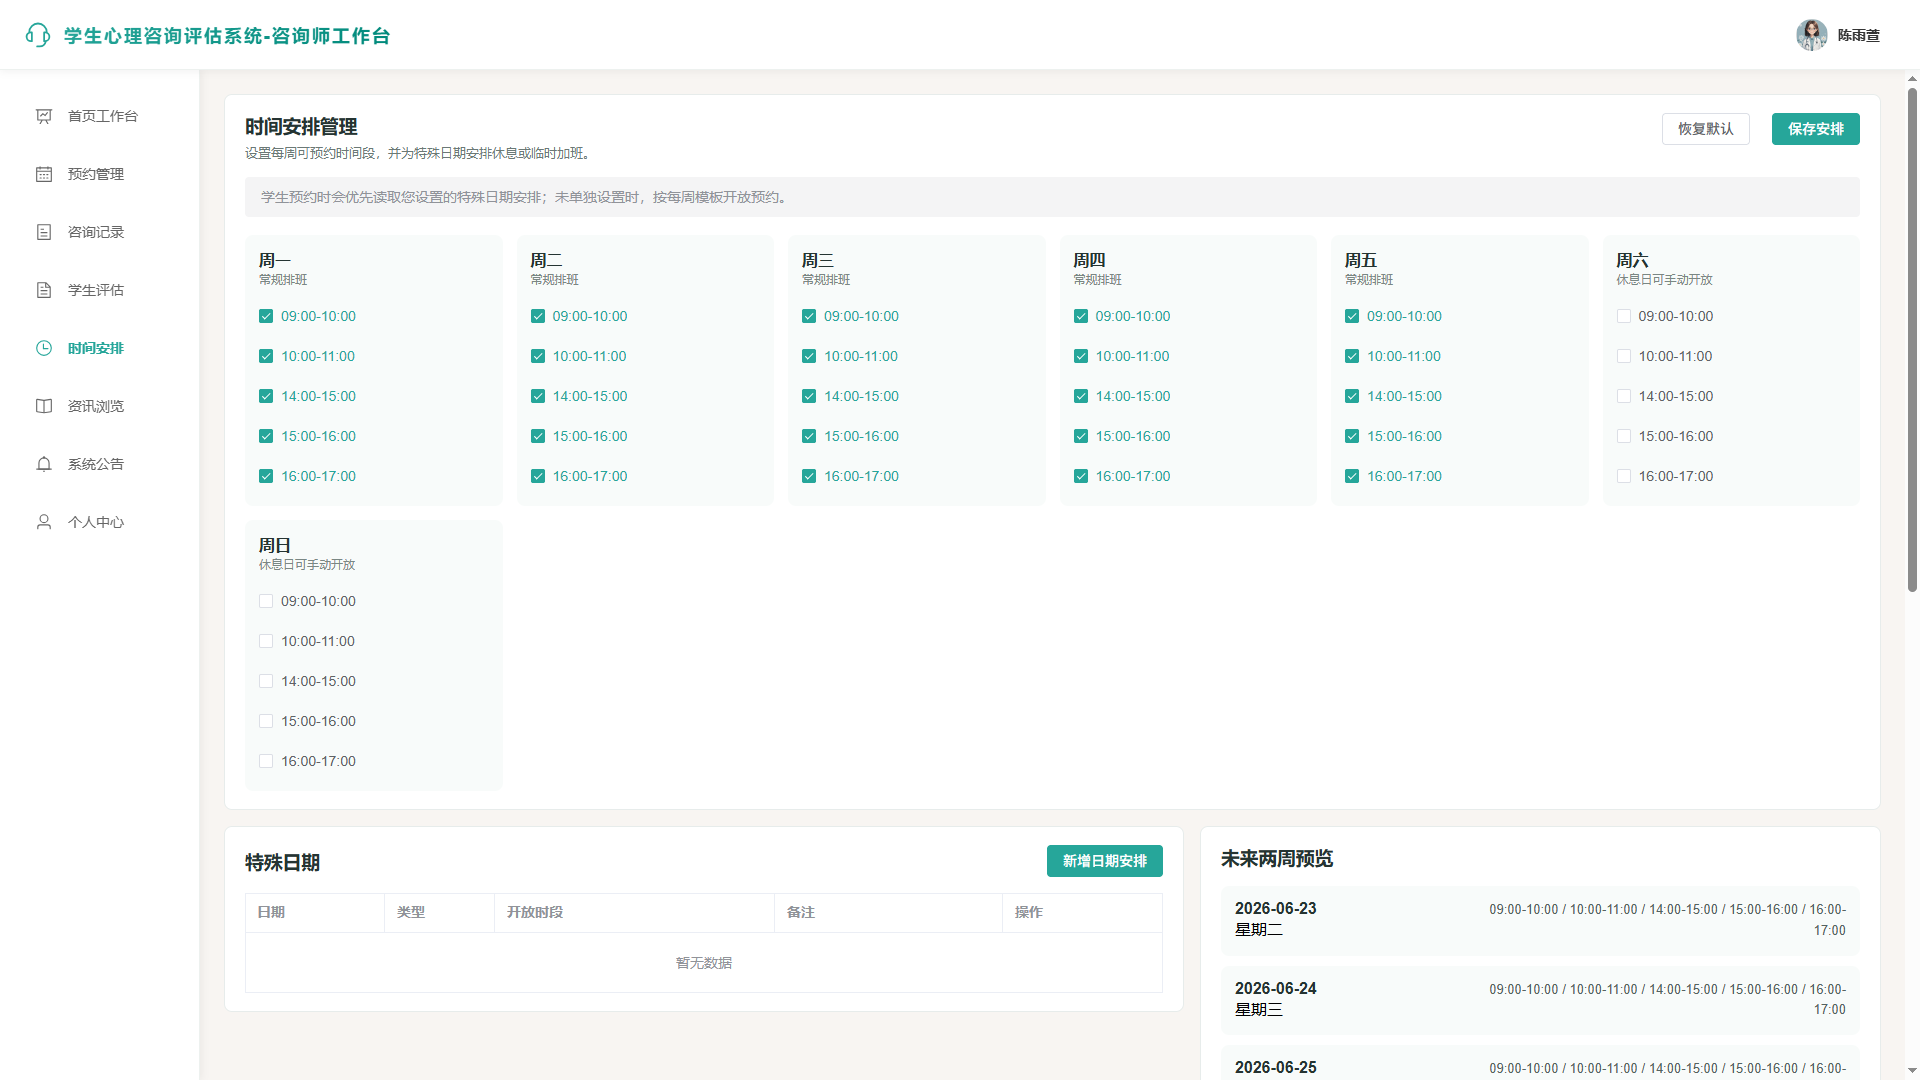Toggle 周五 16:00-17:00 checkbox off
The height and width of the screenshot is (1080, 1920).
[1352, 476]
